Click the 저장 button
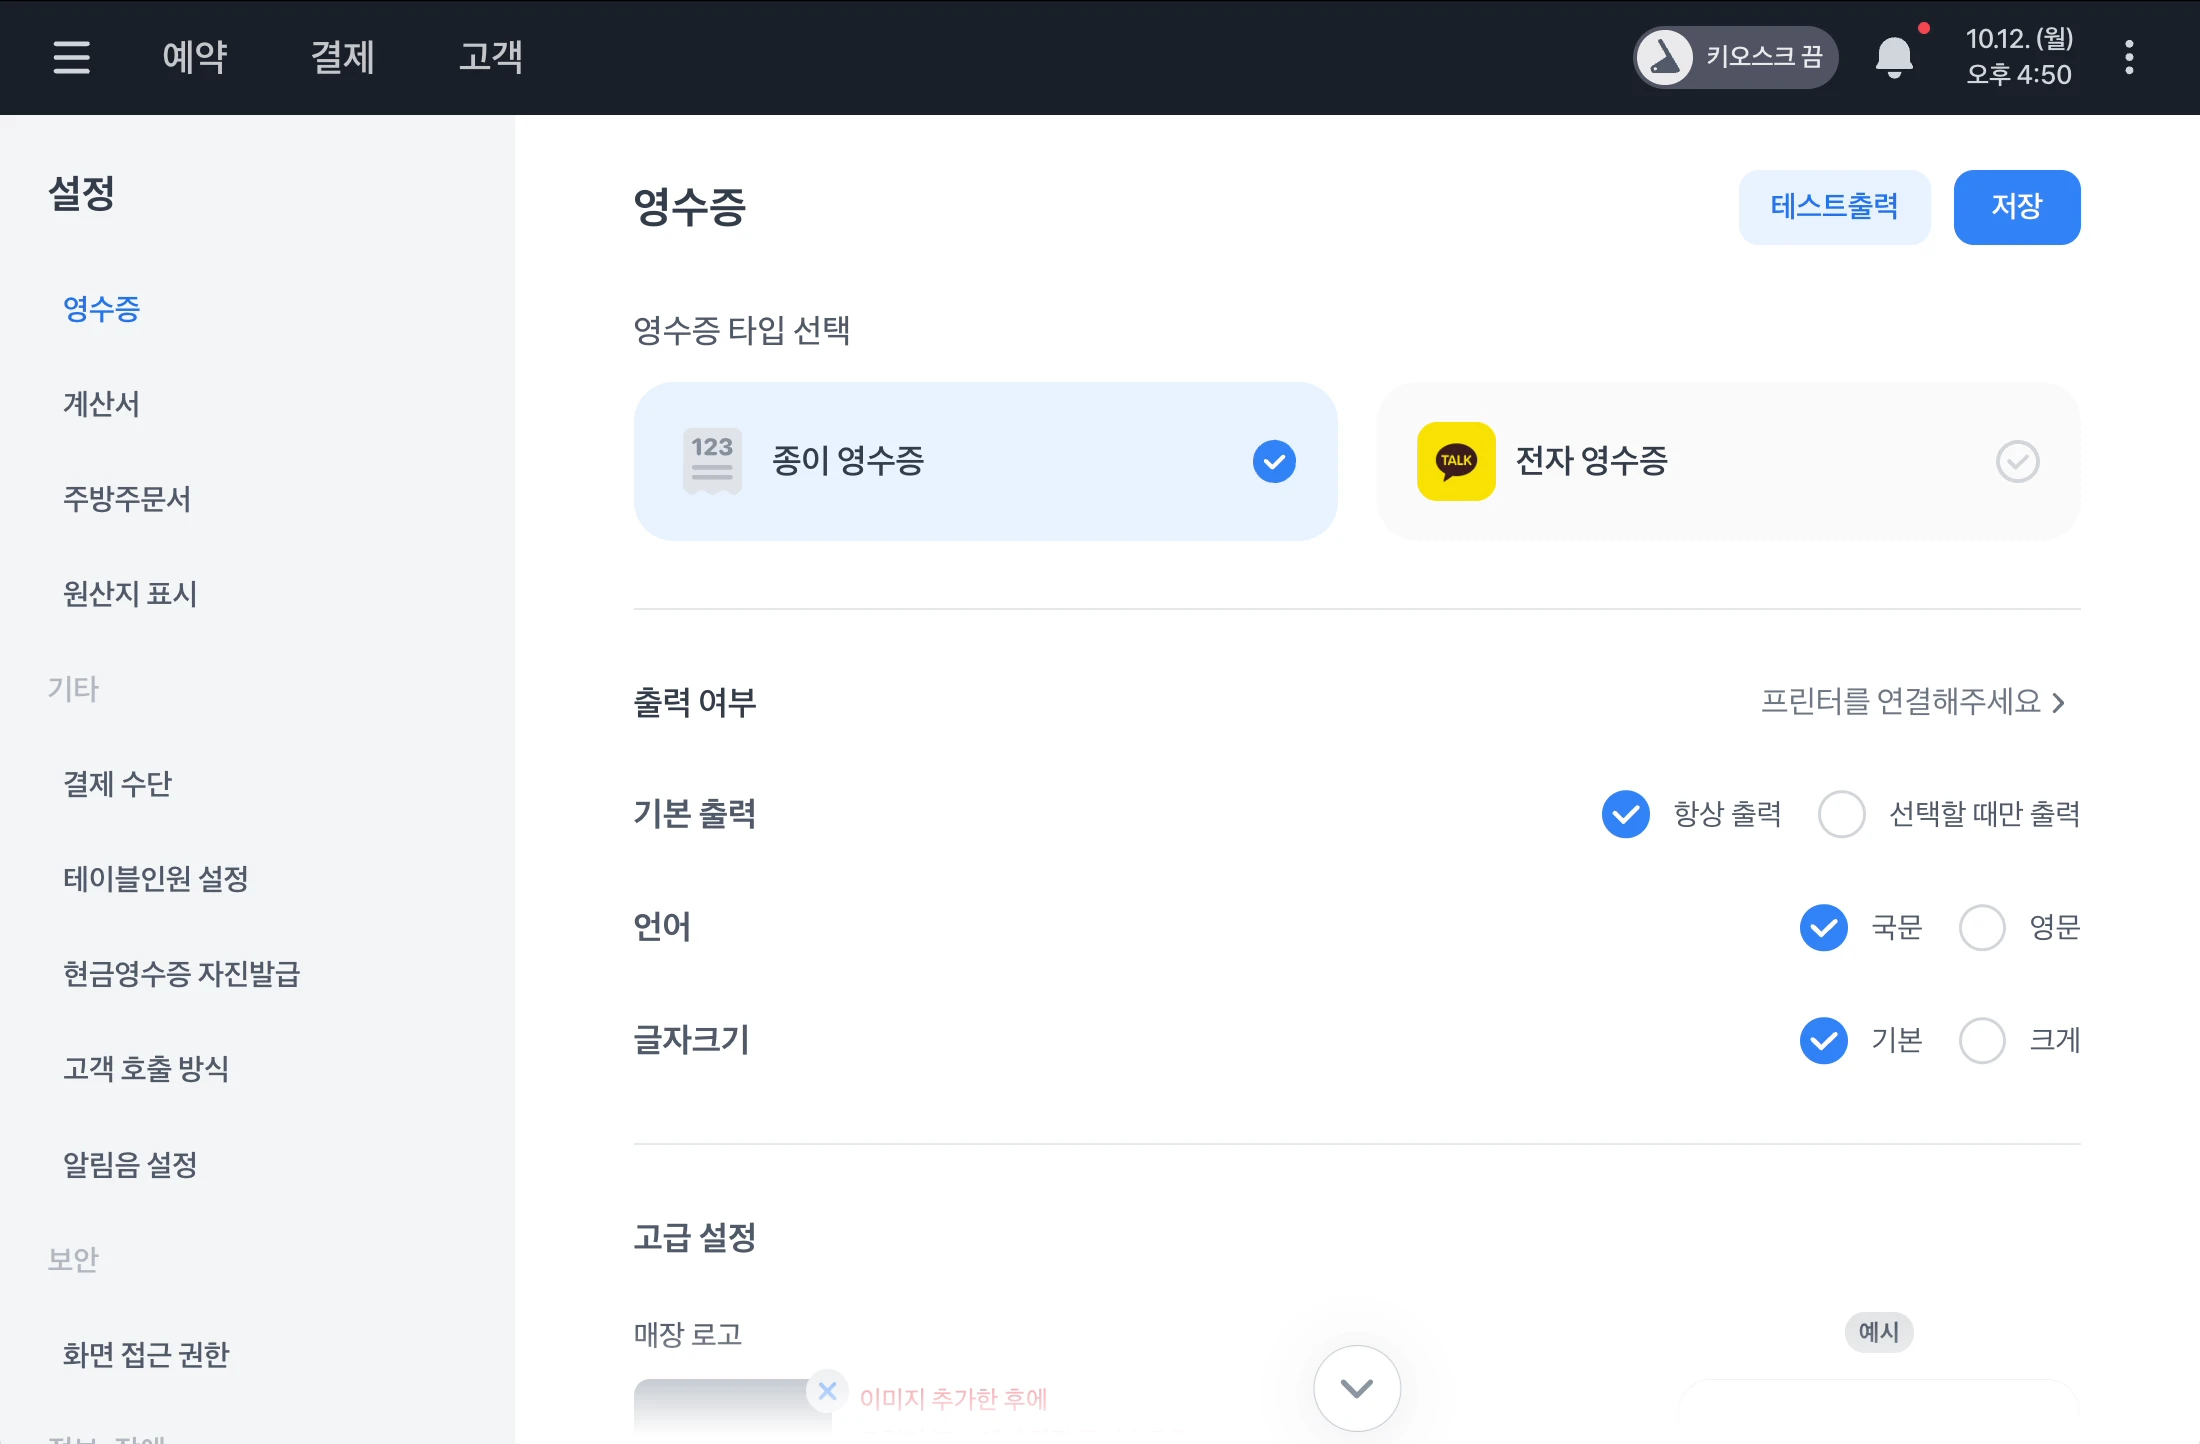 2017,207
